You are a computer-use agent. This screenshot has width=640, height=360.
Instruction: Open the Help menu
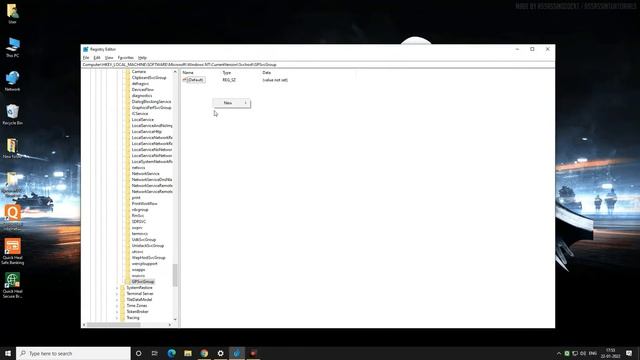pyautogui.click(x=142, y=58)
